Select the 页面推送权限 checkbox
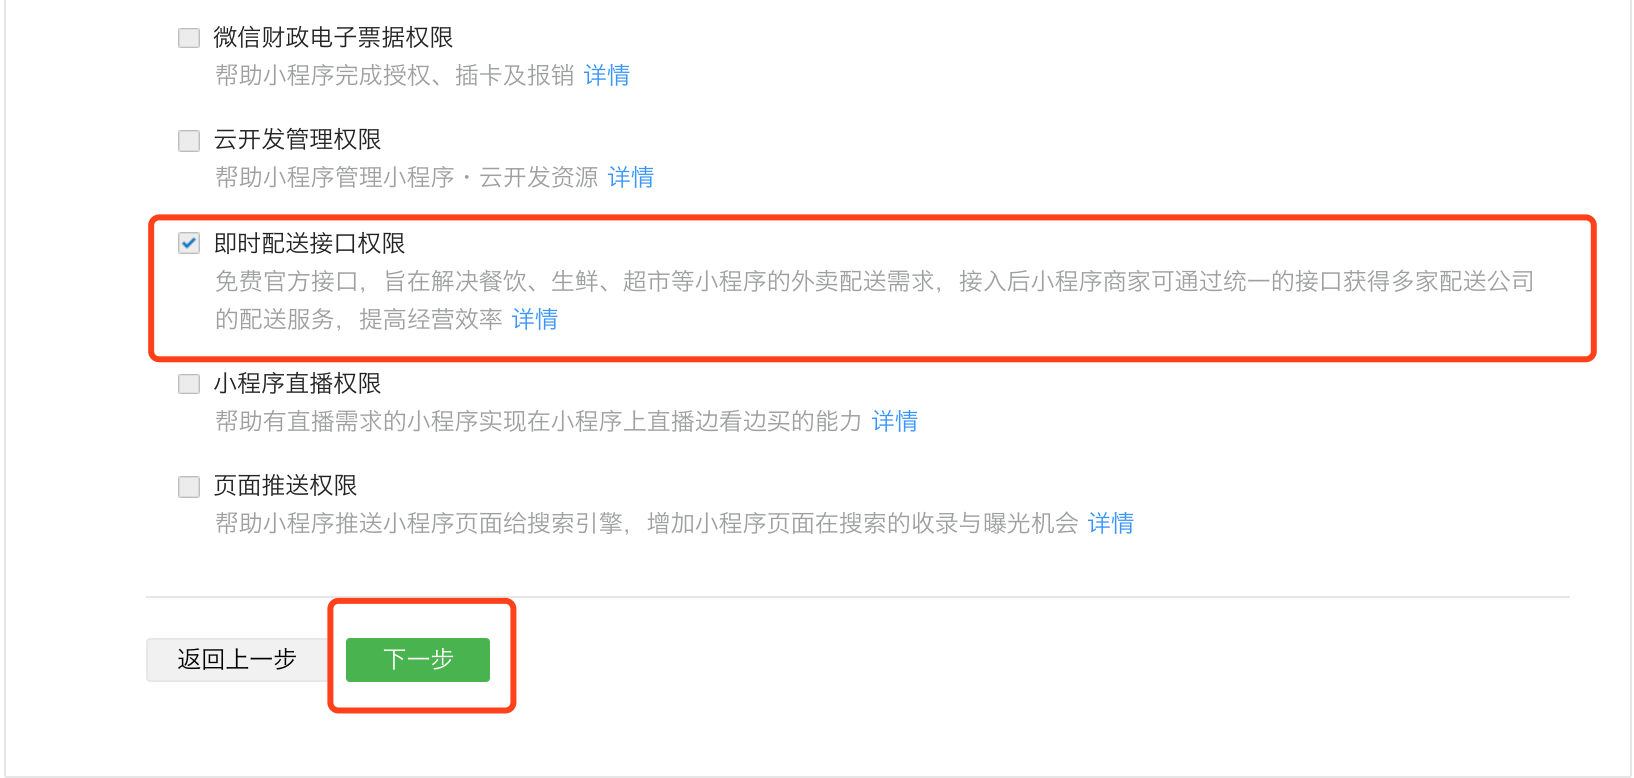 [189, 486]
